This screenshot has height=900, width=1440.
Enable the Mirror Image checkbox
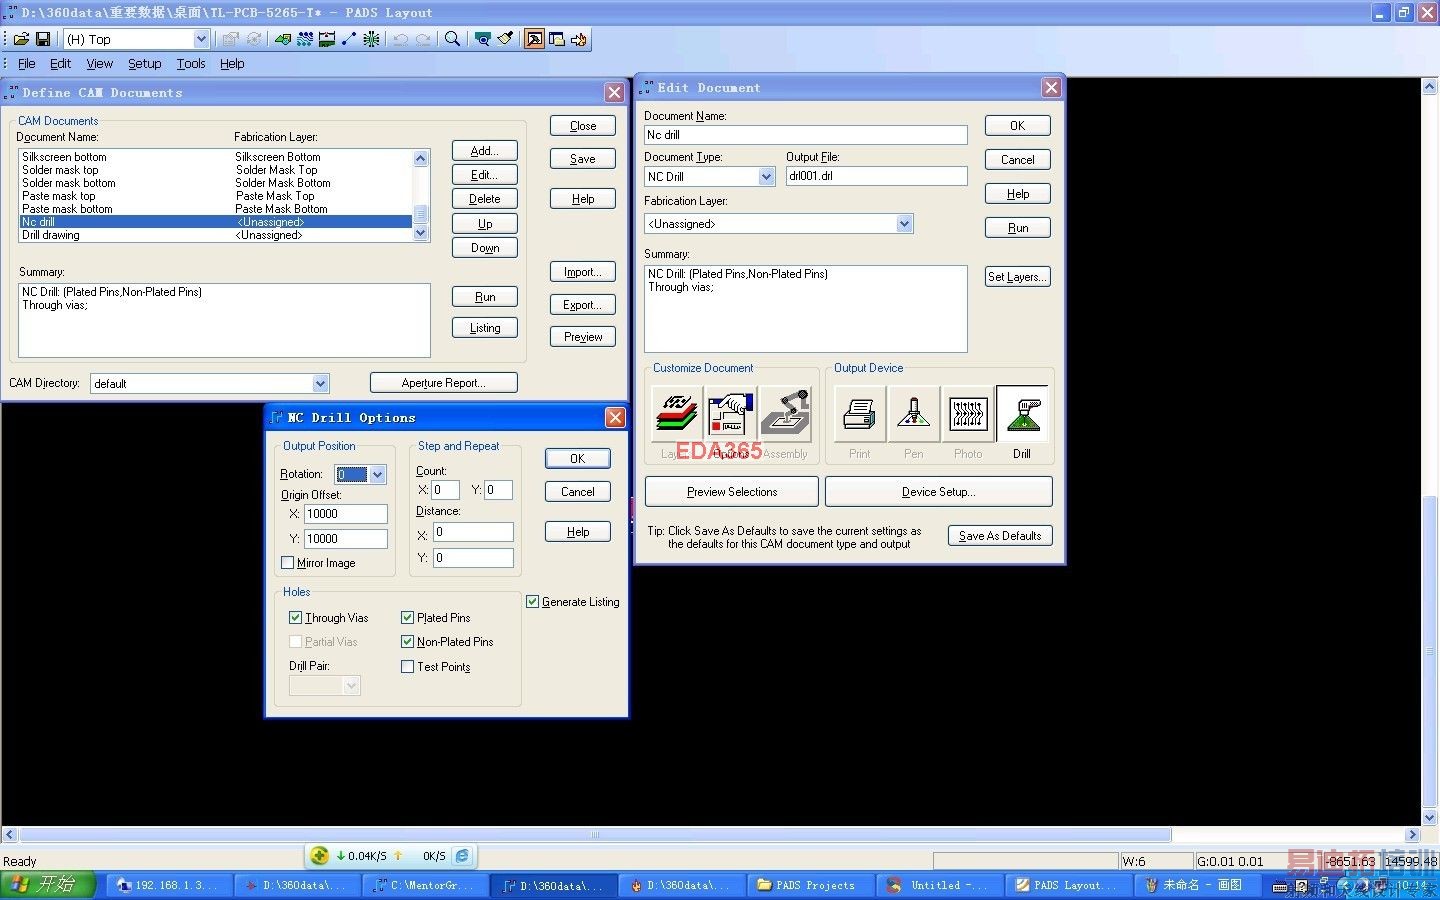288,563
